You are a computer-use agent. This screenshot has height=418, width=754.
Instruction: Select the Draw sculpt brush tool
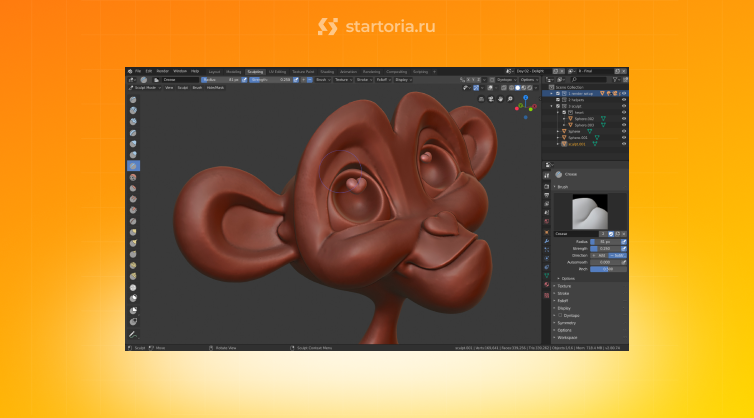pos(133,100)
